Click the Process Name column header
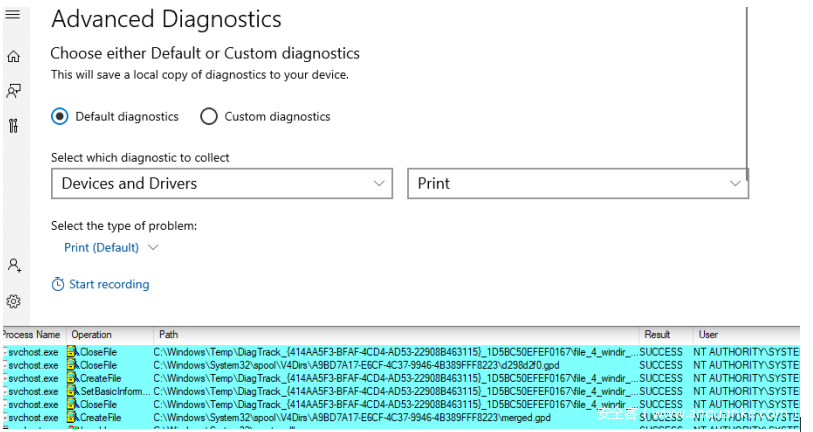This screenshot has width=813, height=432. tap(32, 334)
